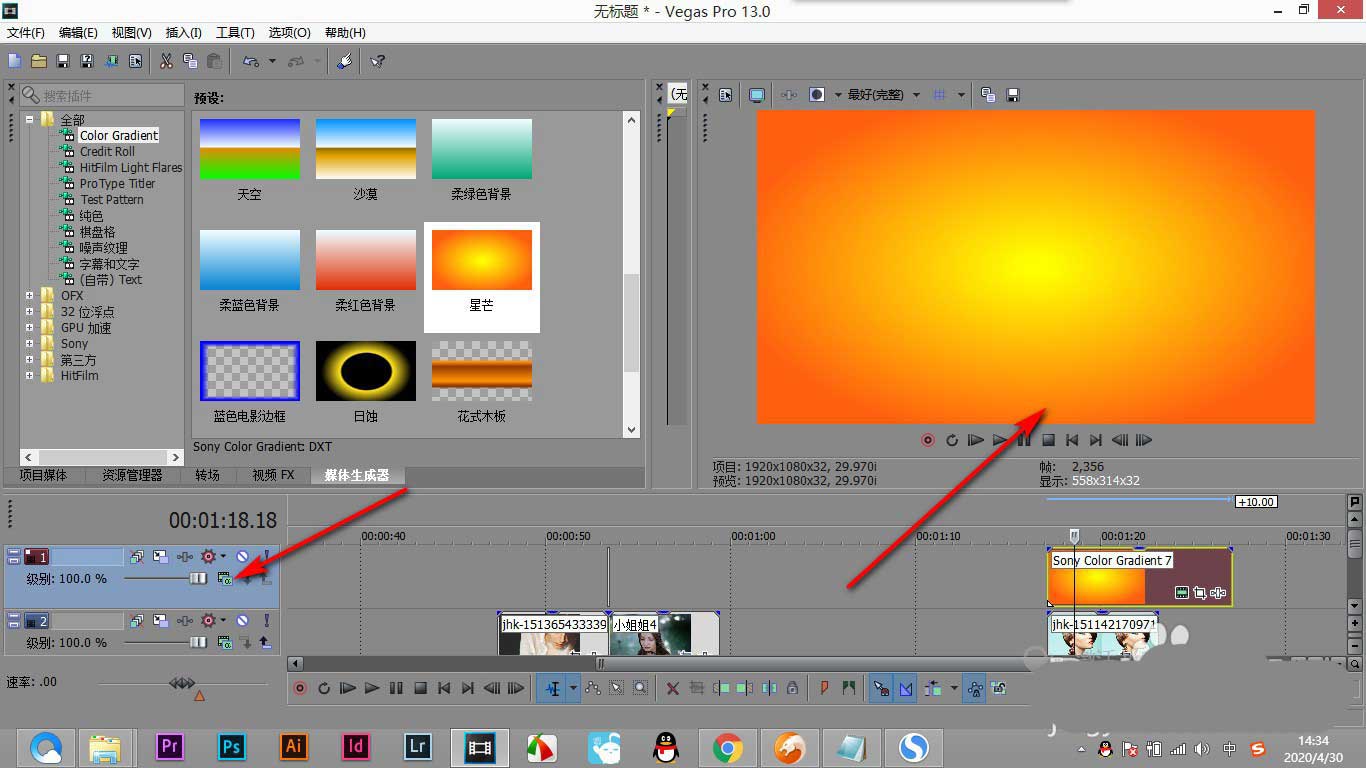Click the open folder toolbar icon
This screenshot has height=768, width=1366.
click(x=39, y=61)
